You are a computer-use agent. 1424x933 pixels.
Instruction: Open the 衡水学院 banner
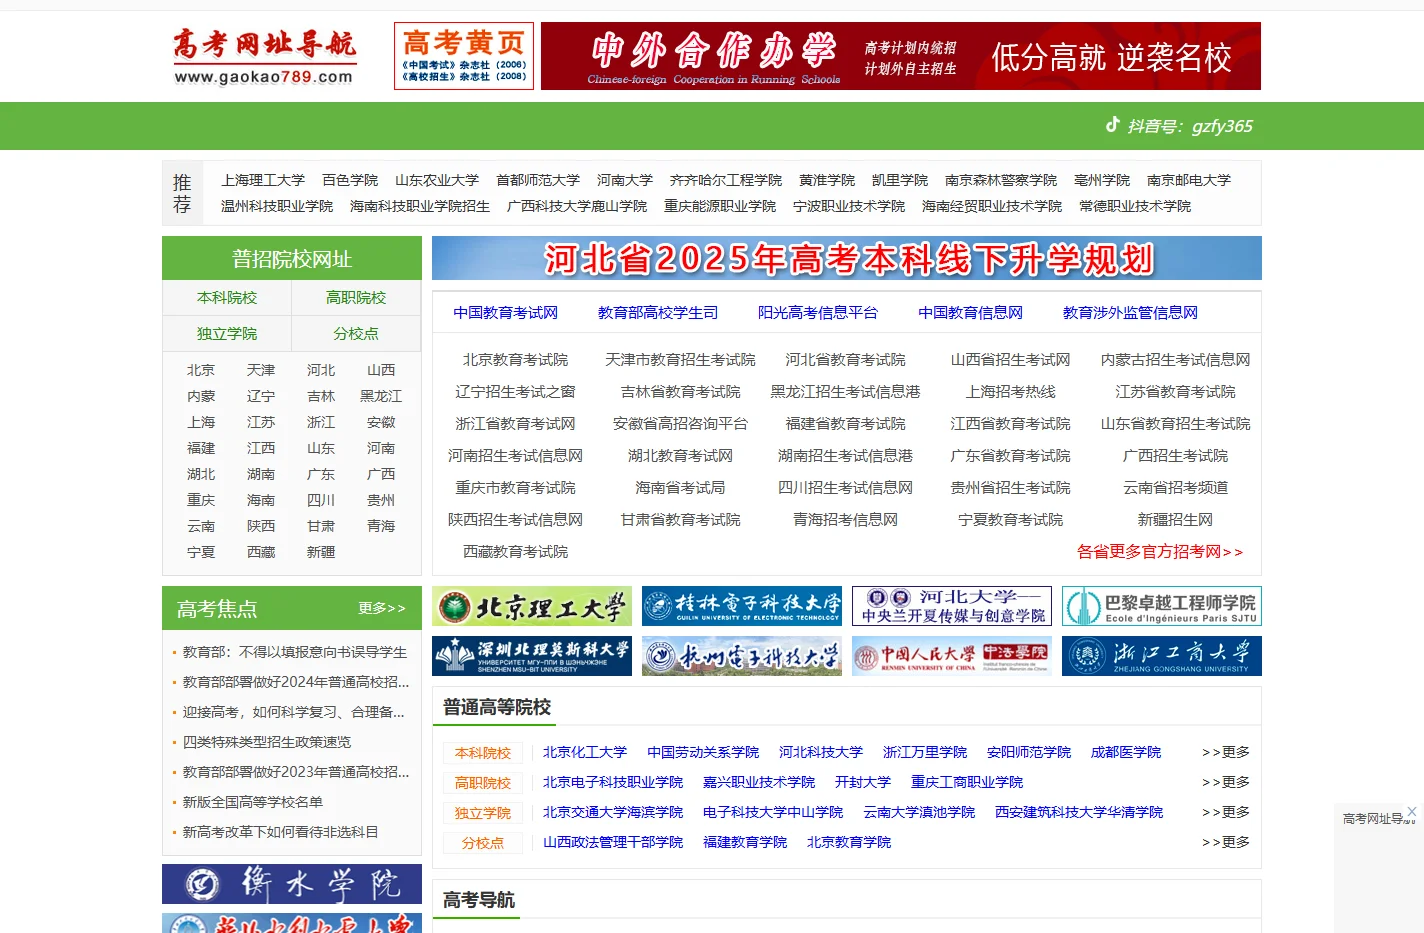(292, 884)
